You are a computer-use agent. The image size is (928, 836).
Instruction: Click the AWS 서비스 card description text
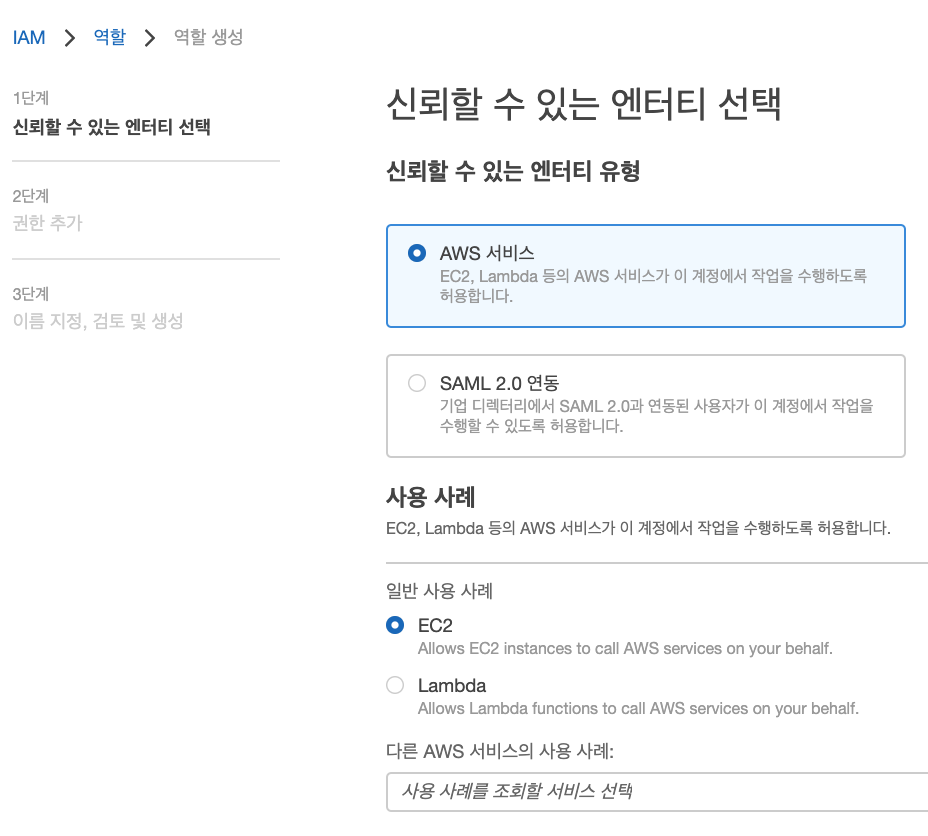pyautogui.click(x=653, y=286)
